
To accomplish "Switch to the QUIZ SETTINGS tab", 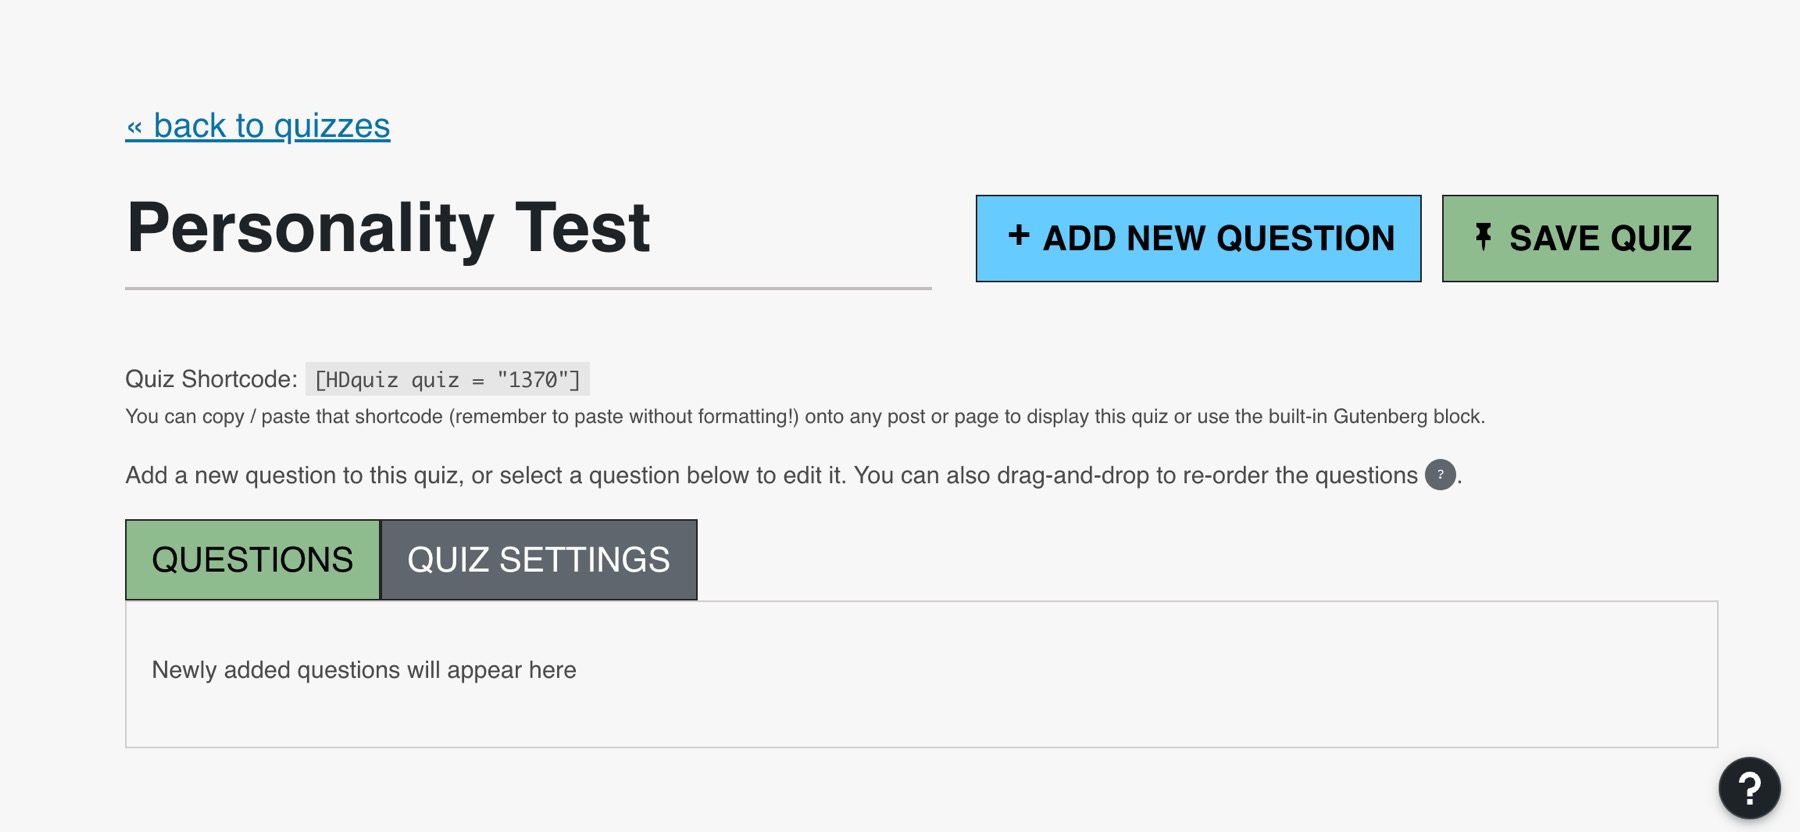I will coord(538,560).
